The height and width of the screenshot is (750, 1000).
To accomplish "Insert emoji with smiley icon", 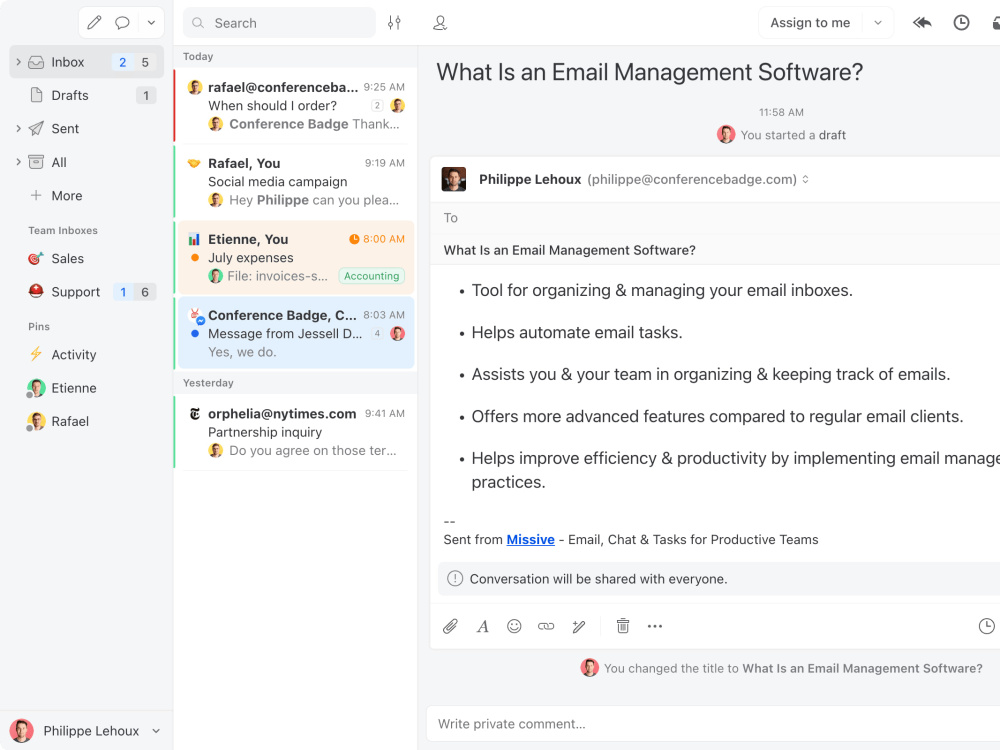I will click(x=514, y=626).
